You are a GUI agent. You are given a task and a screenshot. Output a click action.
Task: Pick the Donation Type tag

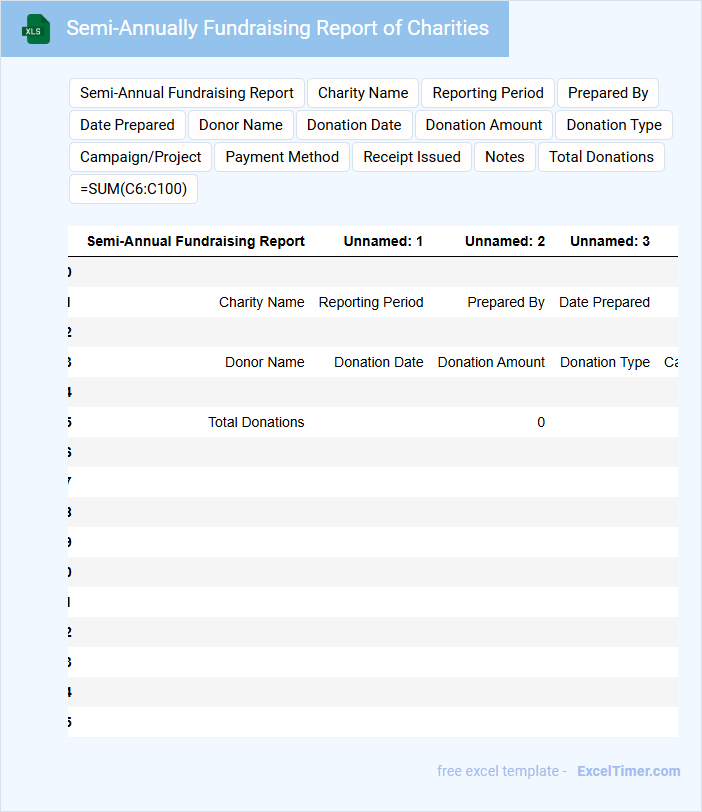pyautogui.click(x=614, y=125)
